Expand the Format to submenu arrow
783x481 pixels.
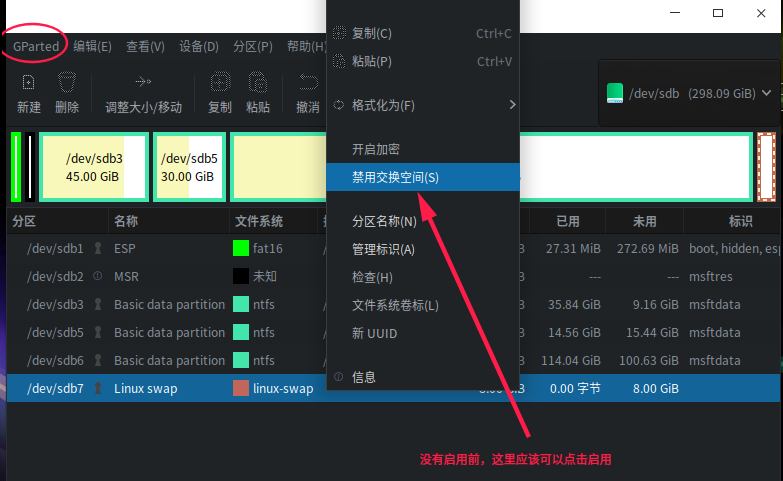[x=512, y=104]
